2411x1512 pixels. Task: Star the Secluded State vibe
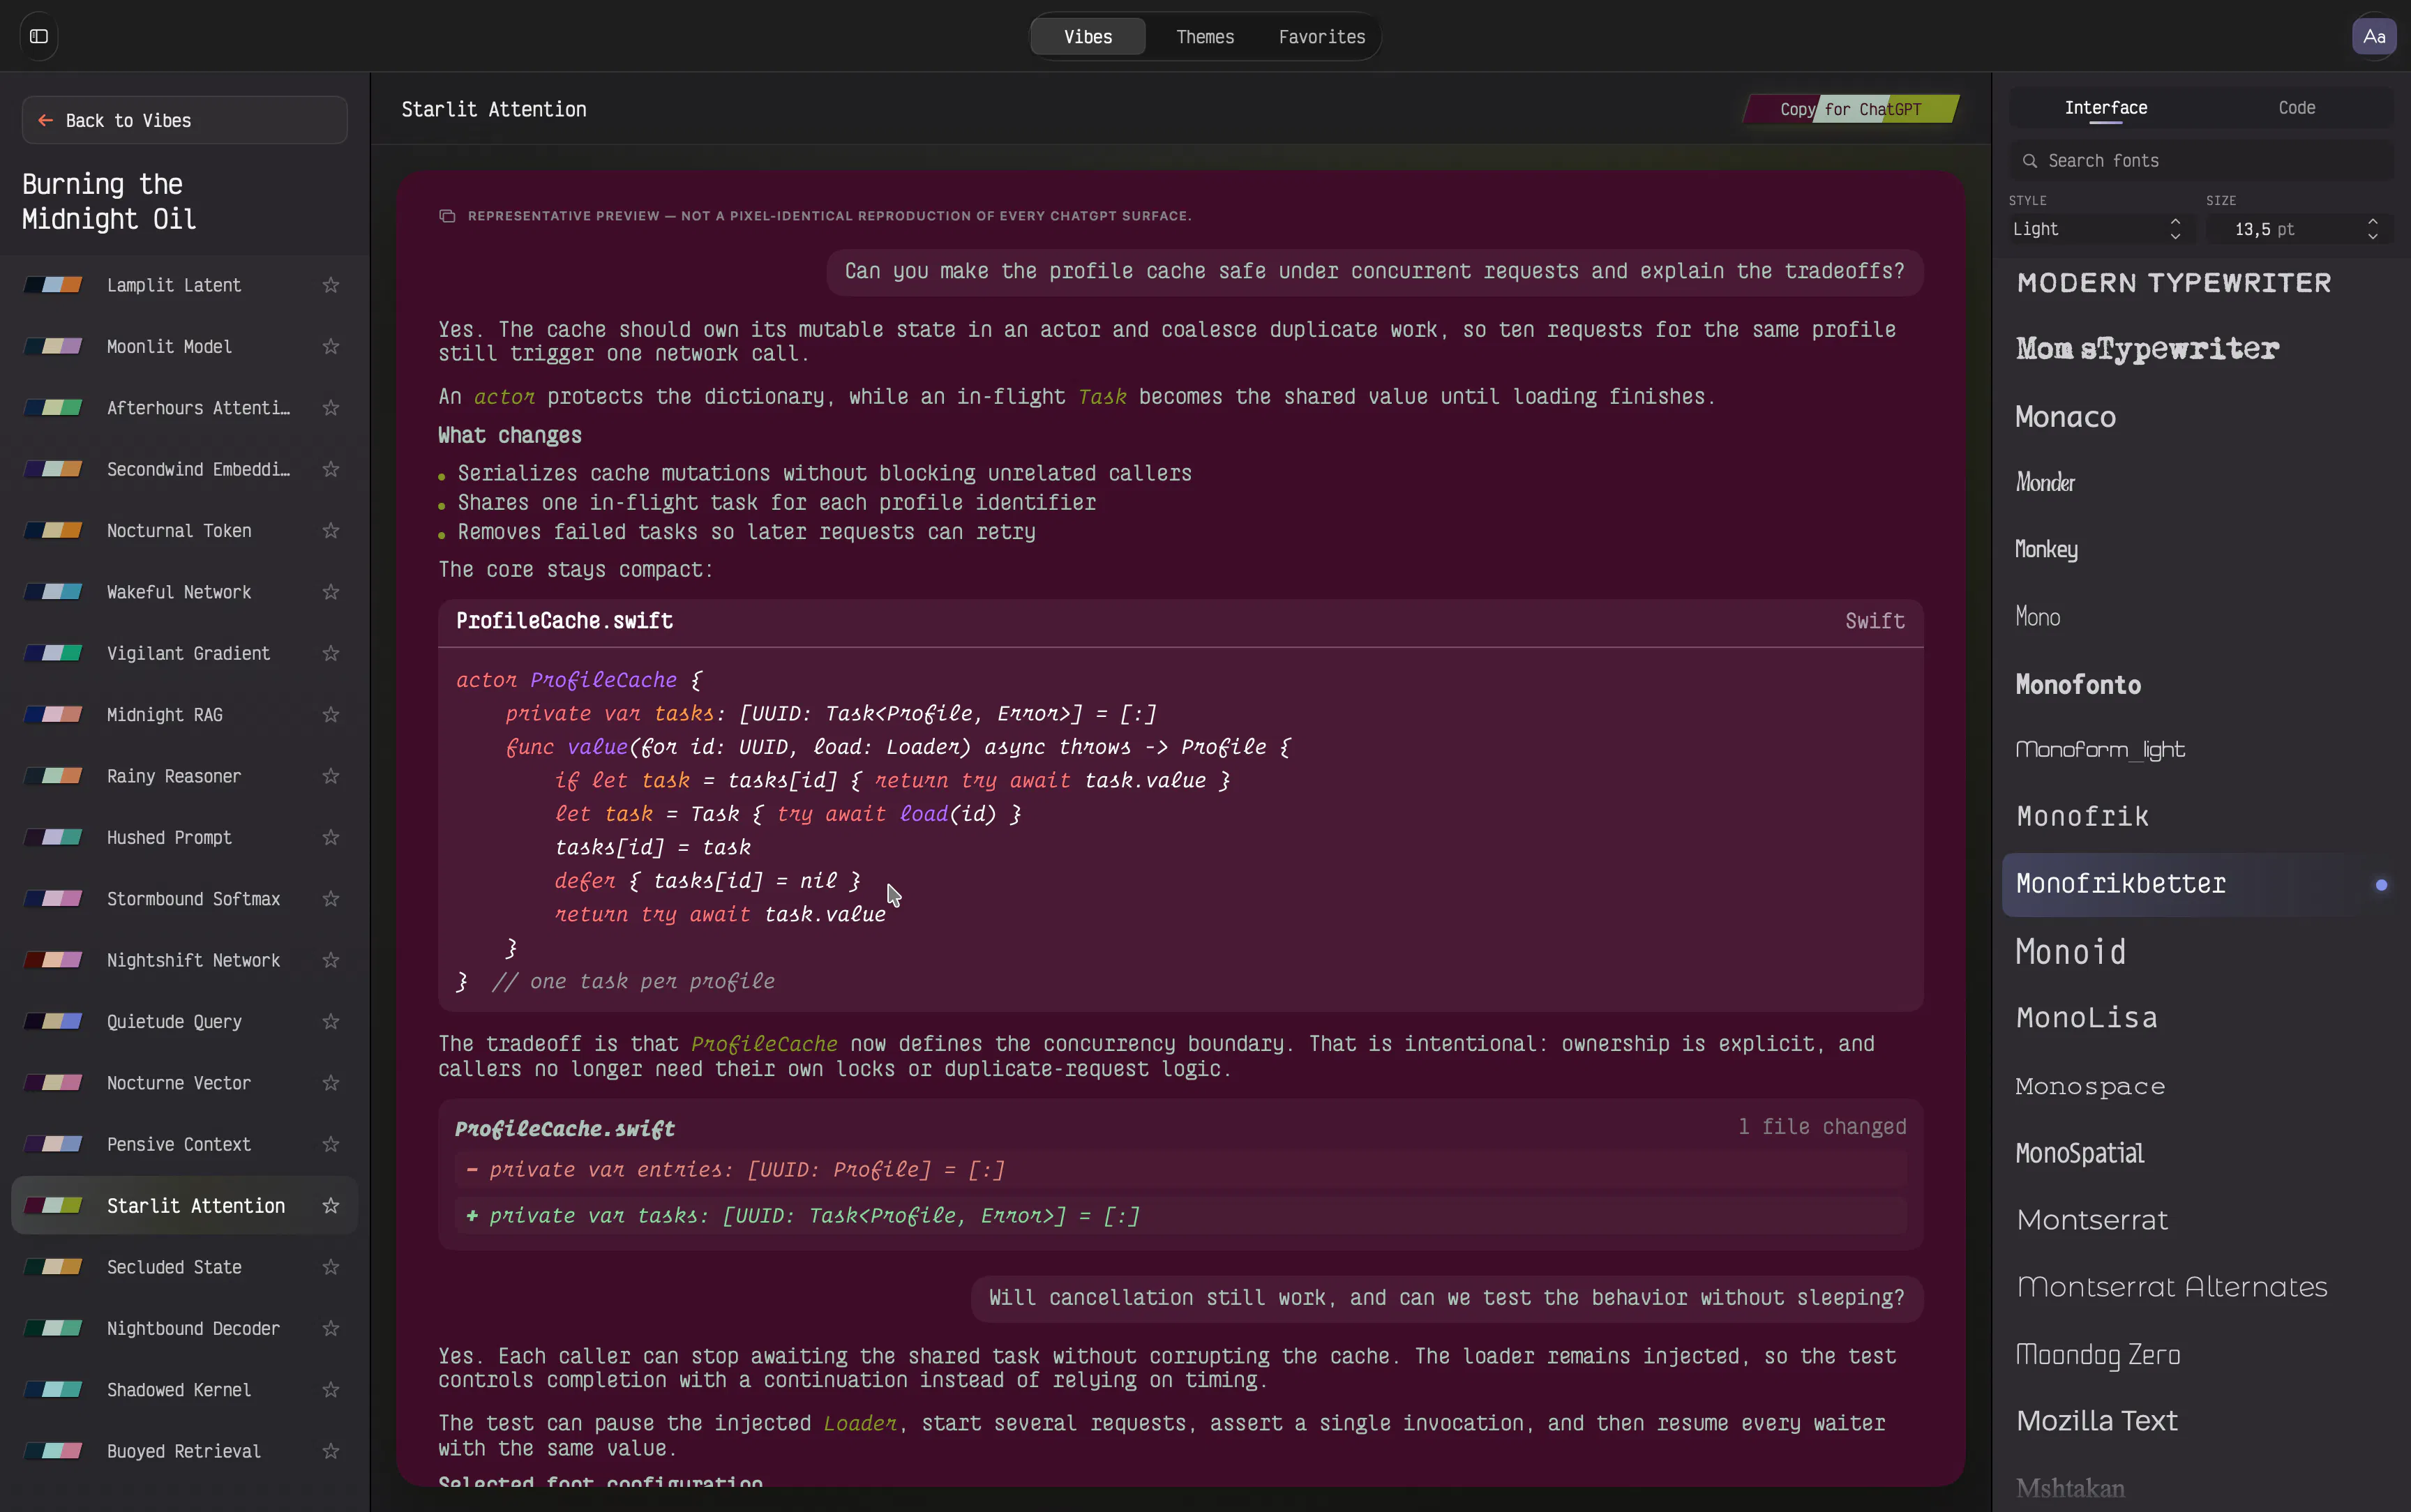click(x=331, y=1266)
